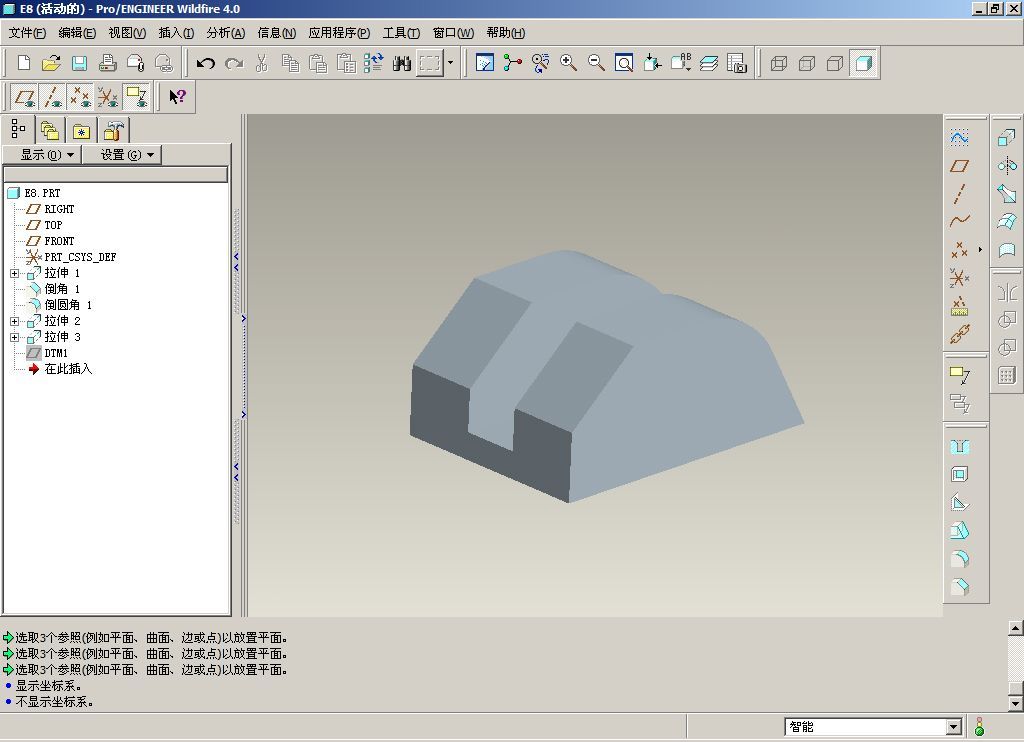This screenshot has height=742, width=1024.
Task: Open the 视图 menu
Action: (x=127, y=33)
